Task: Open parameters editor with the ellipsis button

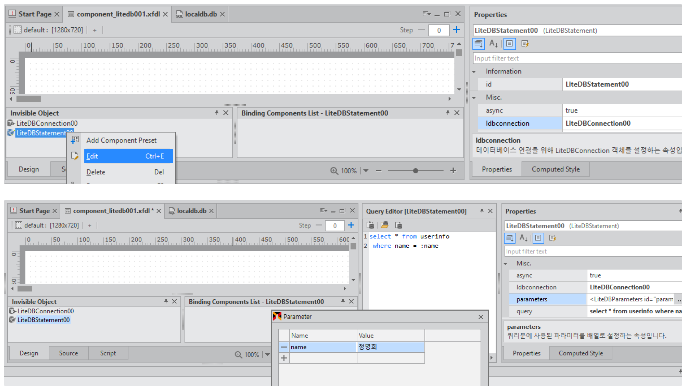Action: point(679,299)
